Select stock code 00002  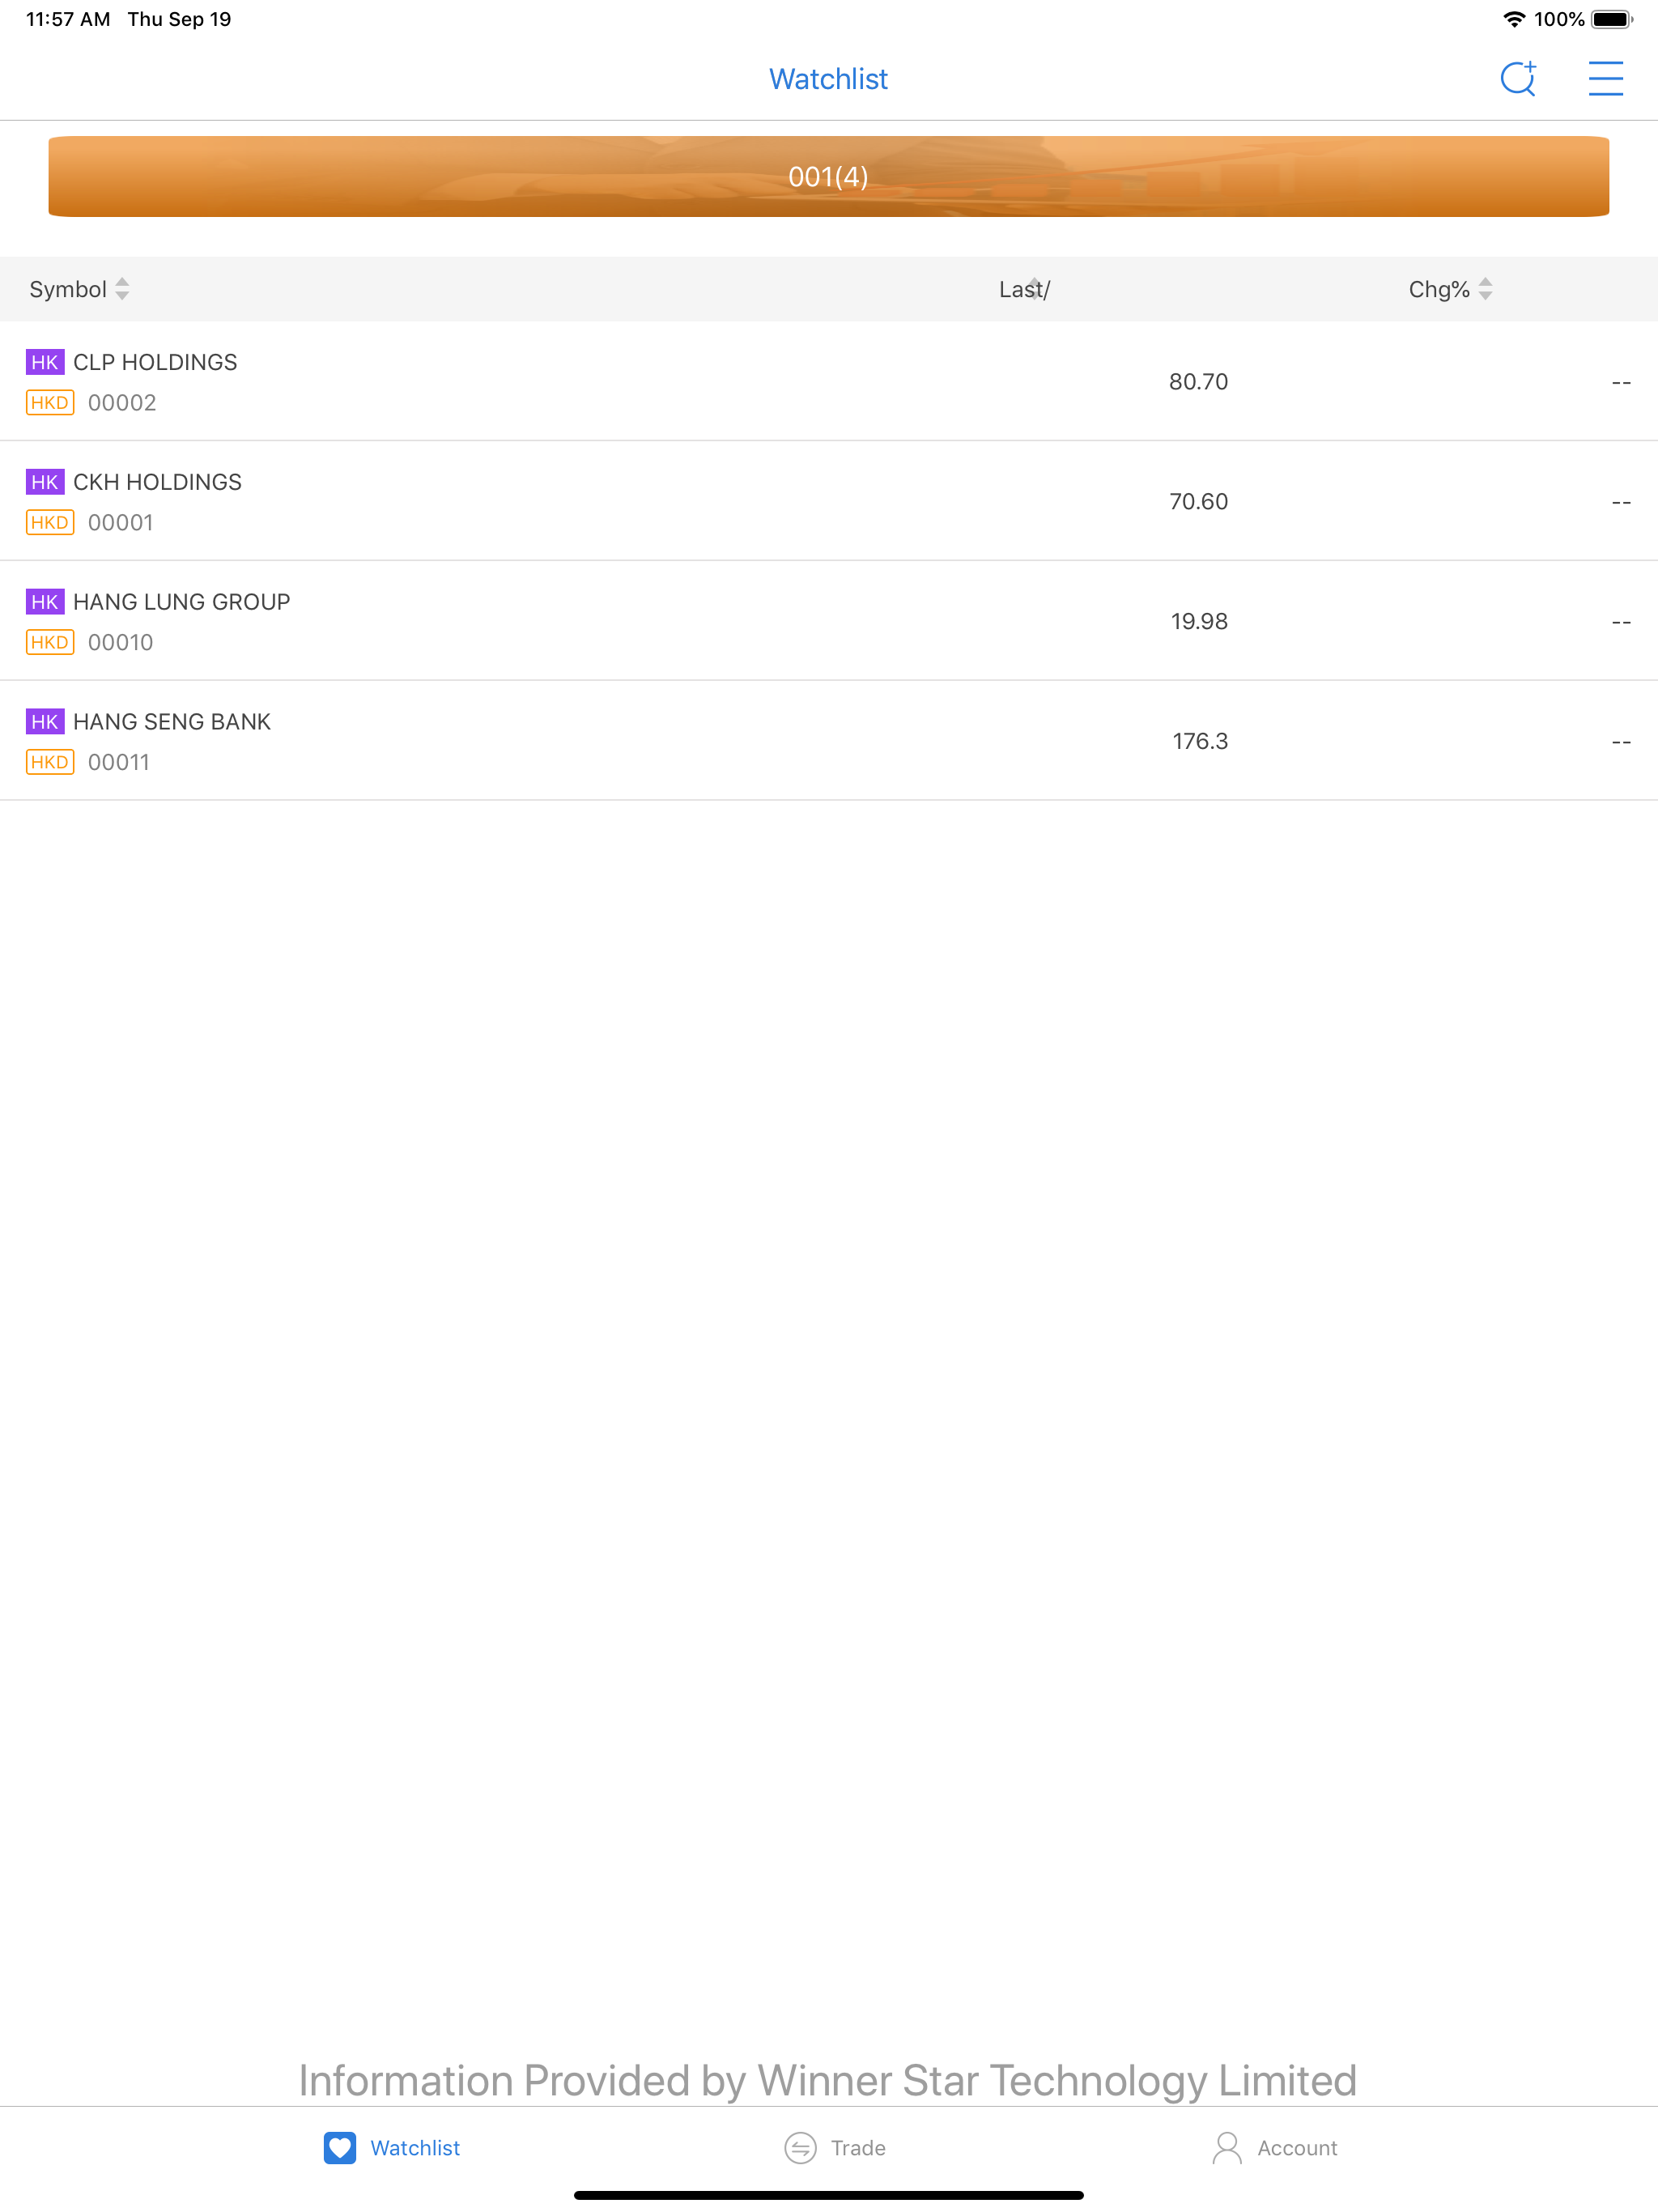coord(122,403)
